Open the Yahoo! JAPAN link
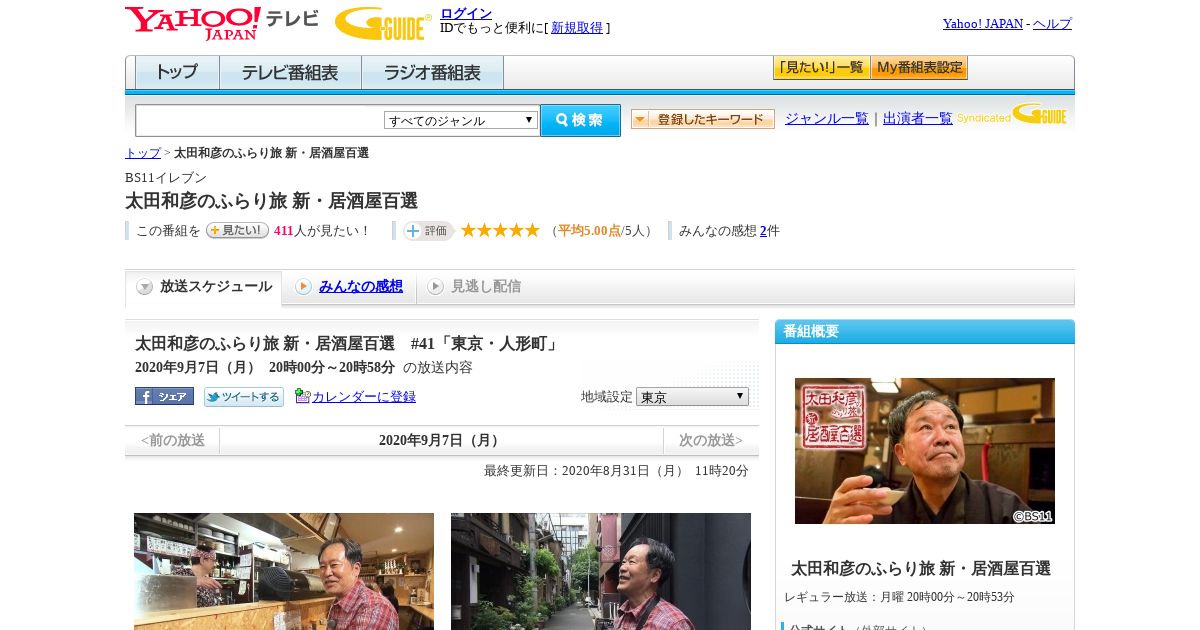Screen dimensions: 1200x630 [x=983, y=24]
